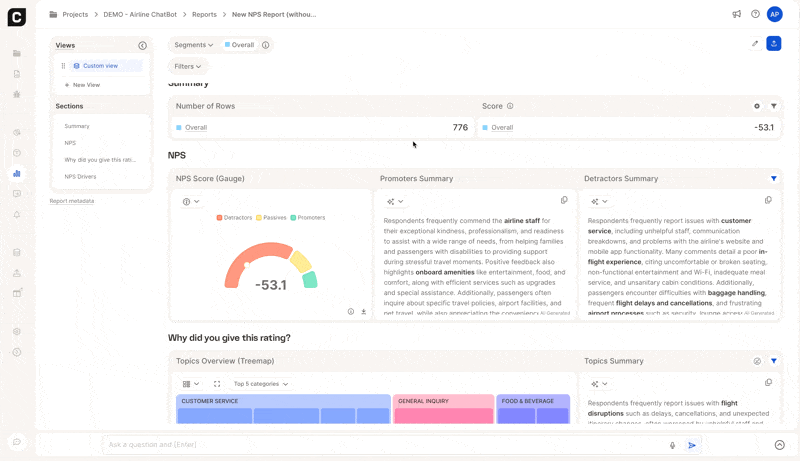This screenshot has width=800, height=461.
Task: Toggle the Passives legend item
Action: (272, 217)
